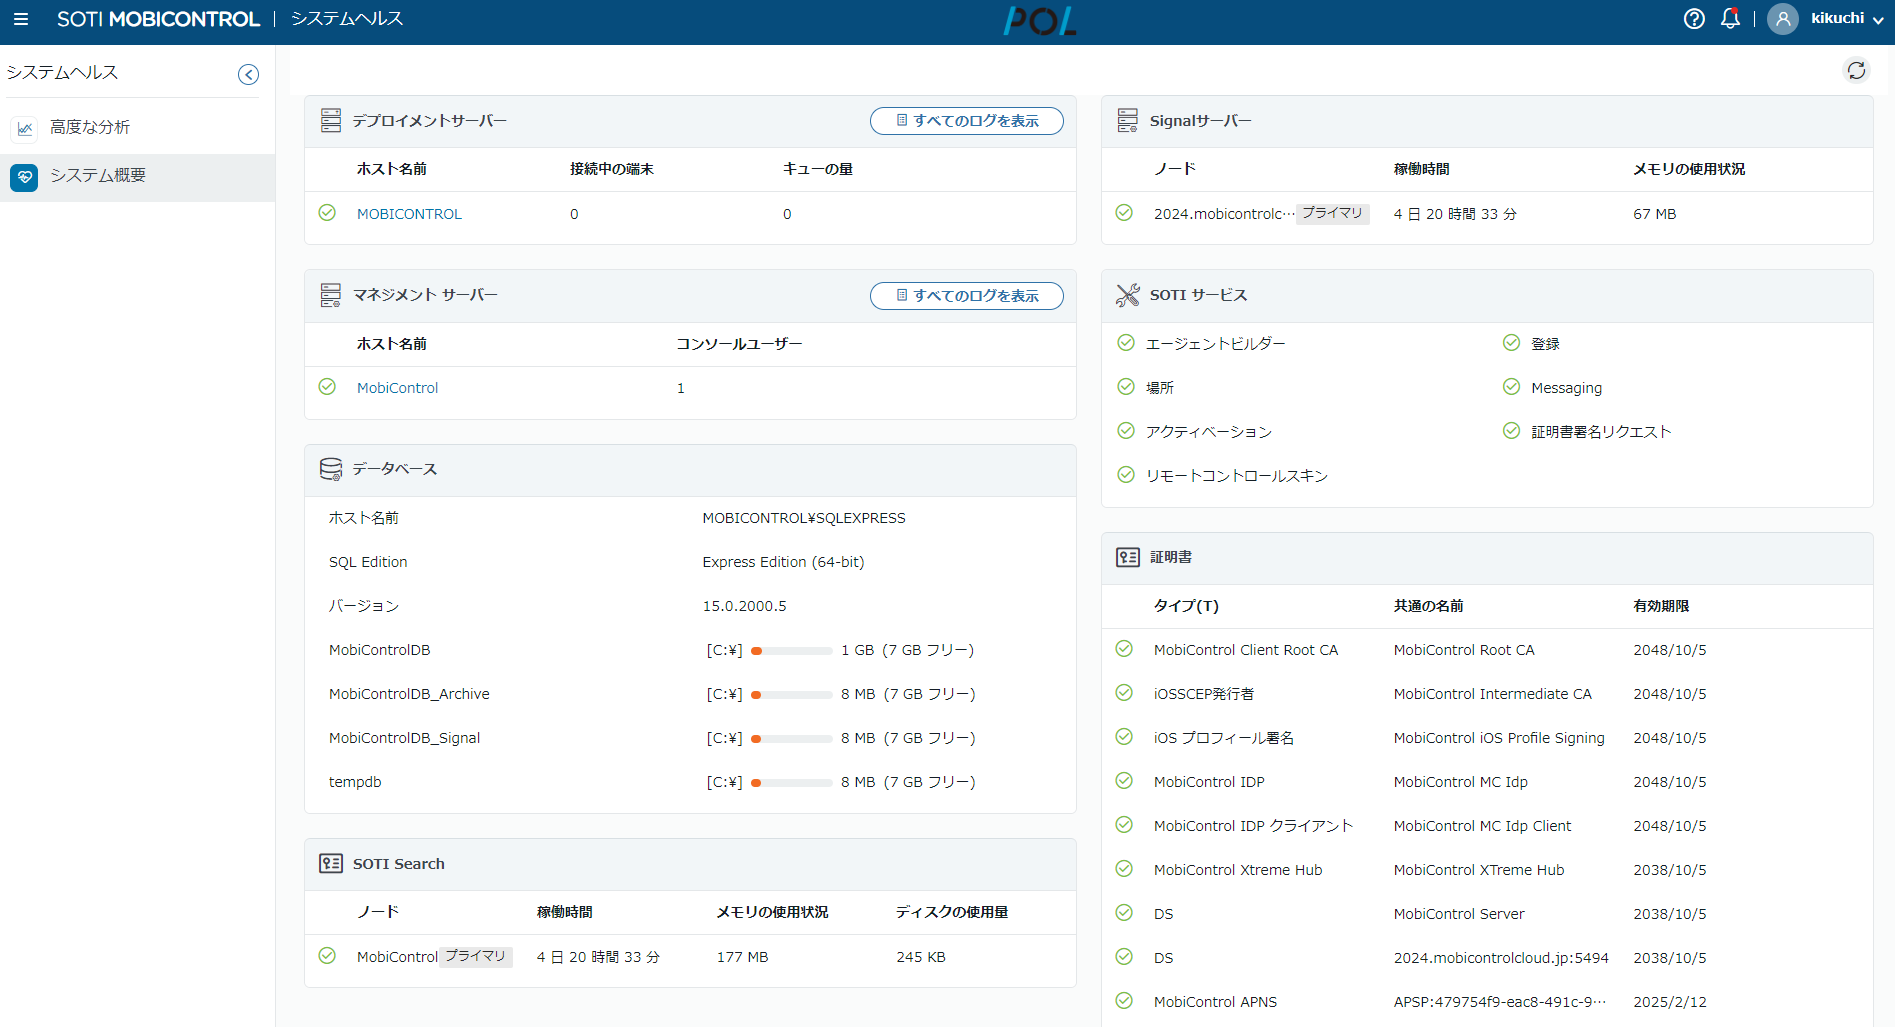
Task: Click the MobiControlDB_Archive disk usage bar
Action: tap(792, 695)
